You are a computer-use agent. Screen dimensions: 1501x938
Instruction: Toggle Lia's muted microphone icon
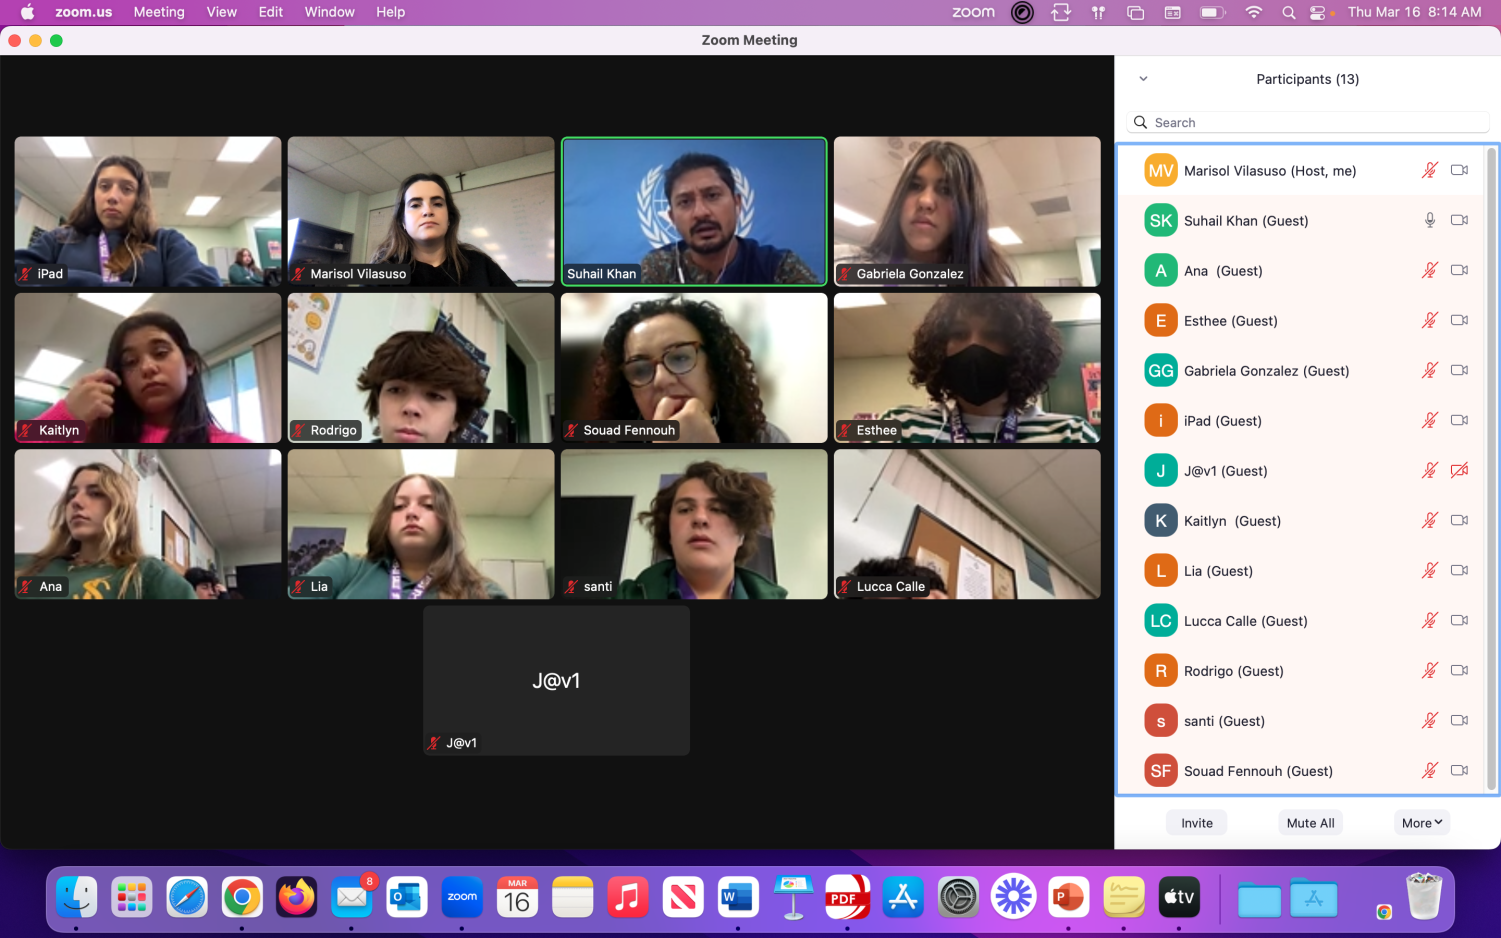1430,570
